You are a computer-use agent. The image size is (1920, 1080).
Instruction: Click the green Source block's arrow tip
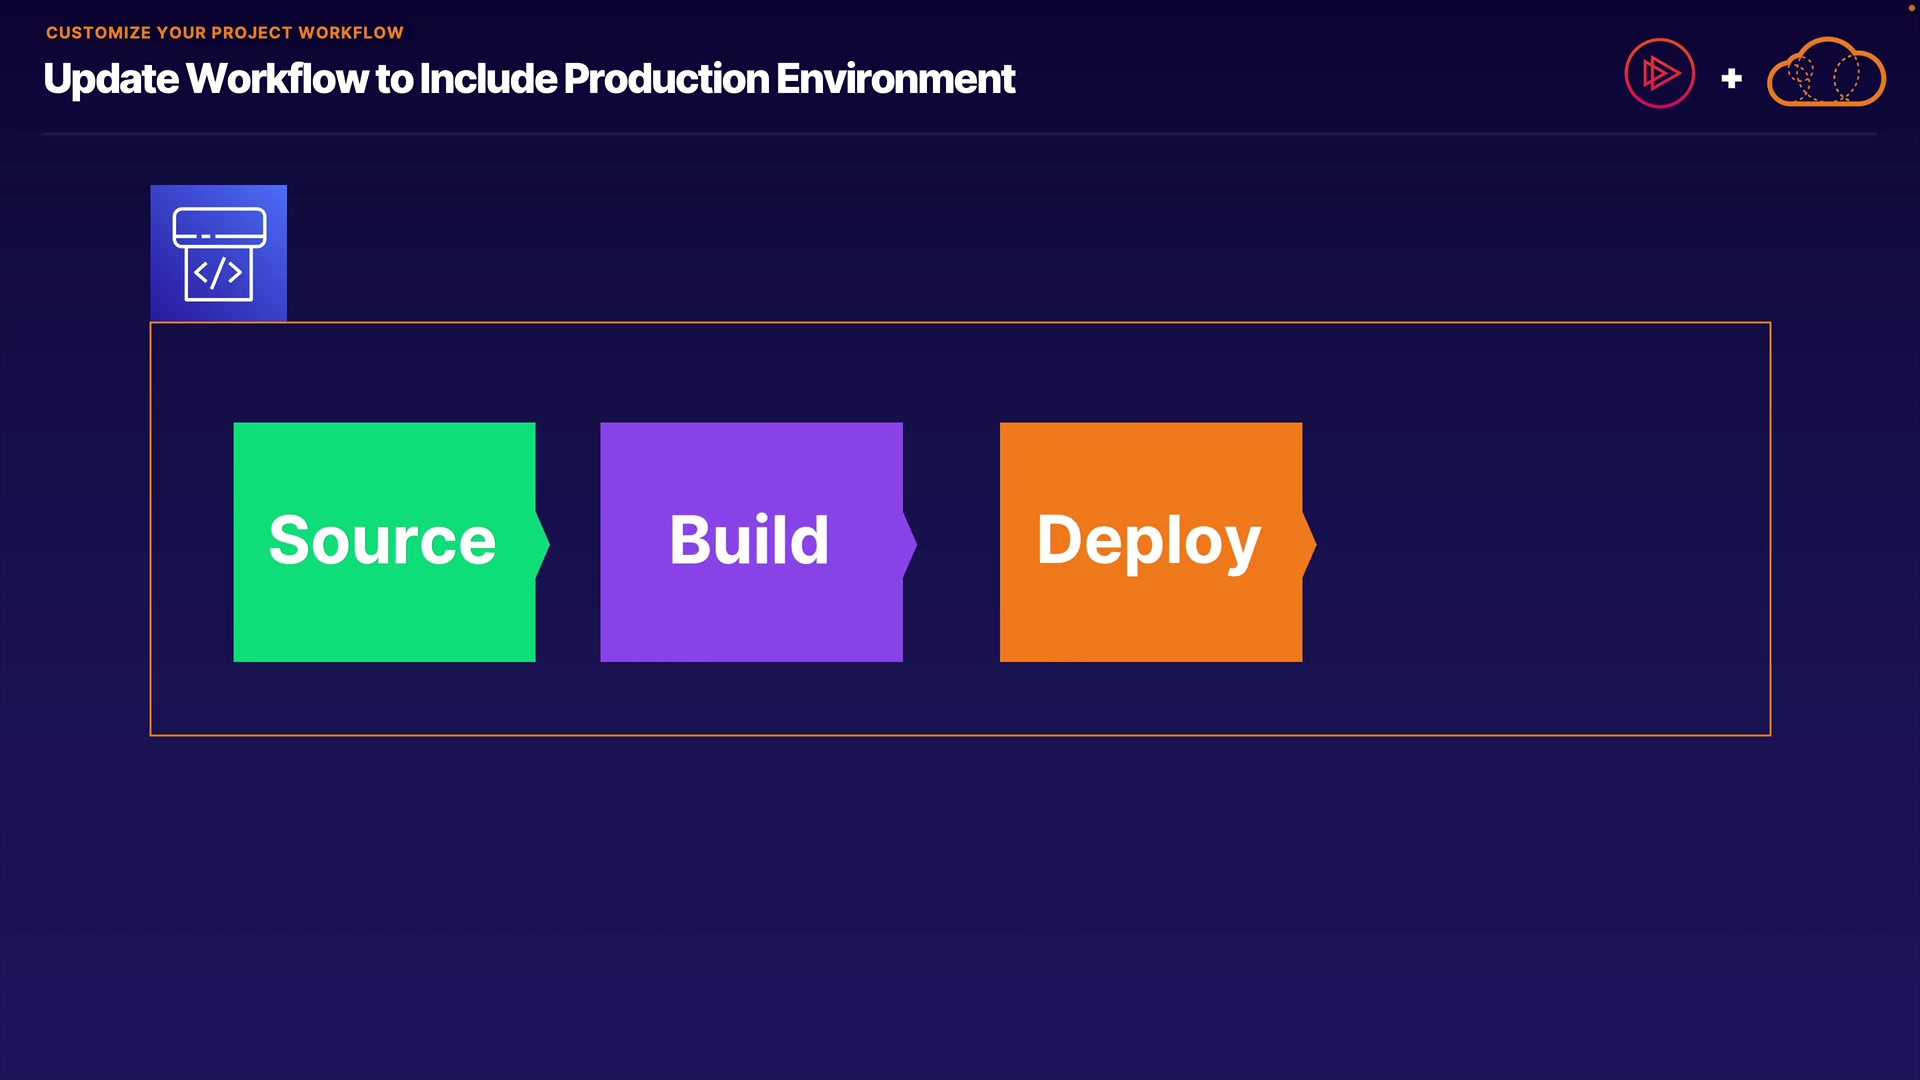pos(543,543)
